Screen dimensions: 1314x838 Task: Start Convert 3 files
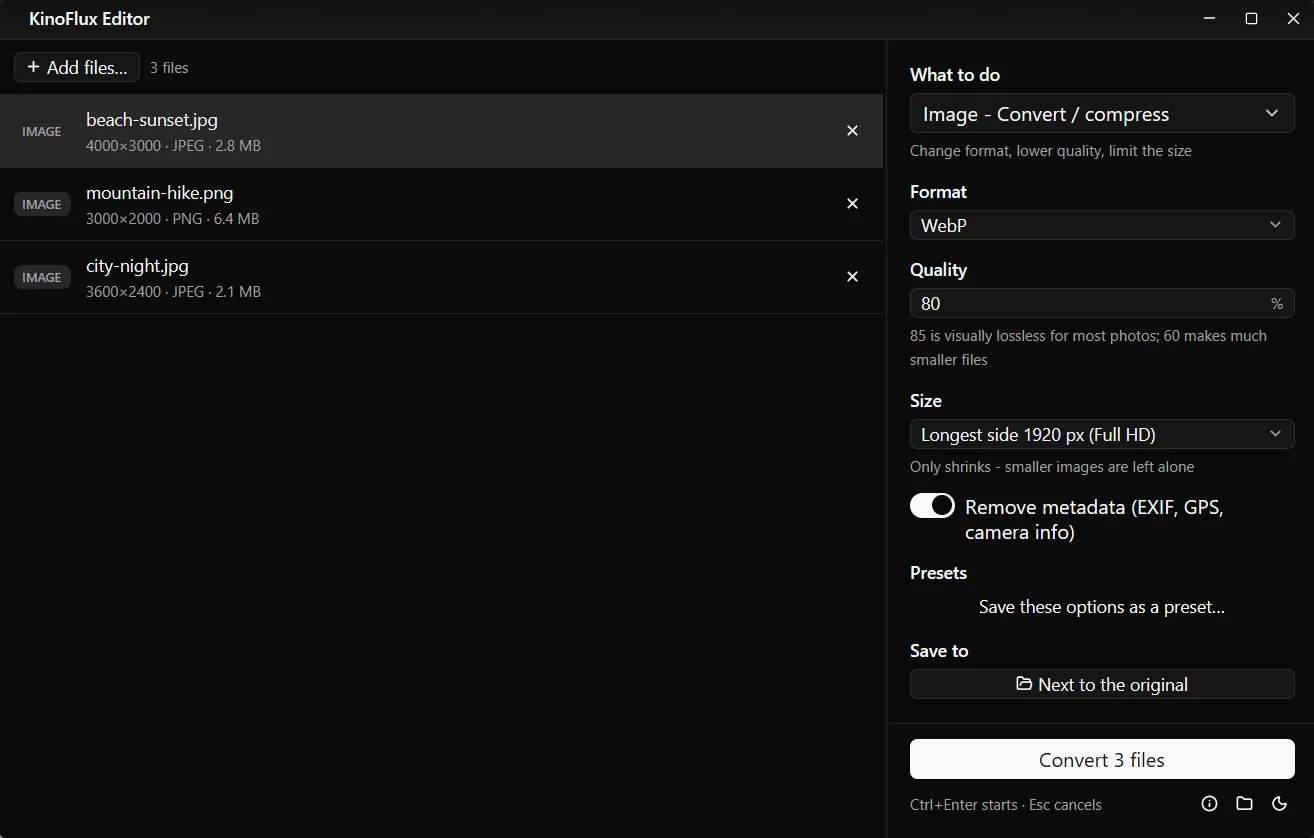(1102, 759)
